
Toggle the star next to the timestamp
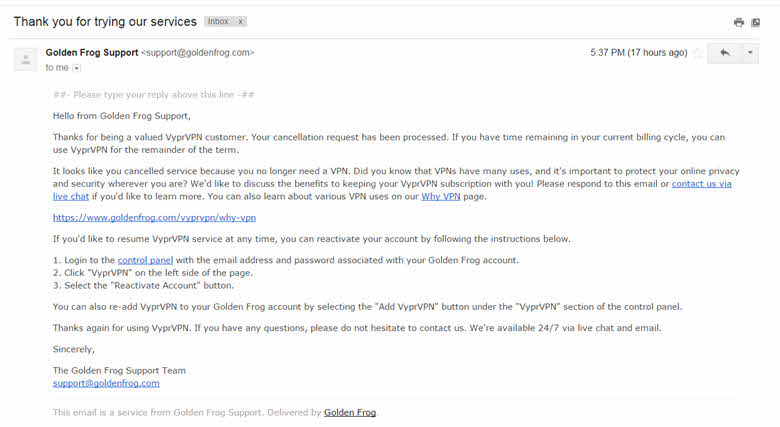tap(698, 53)
